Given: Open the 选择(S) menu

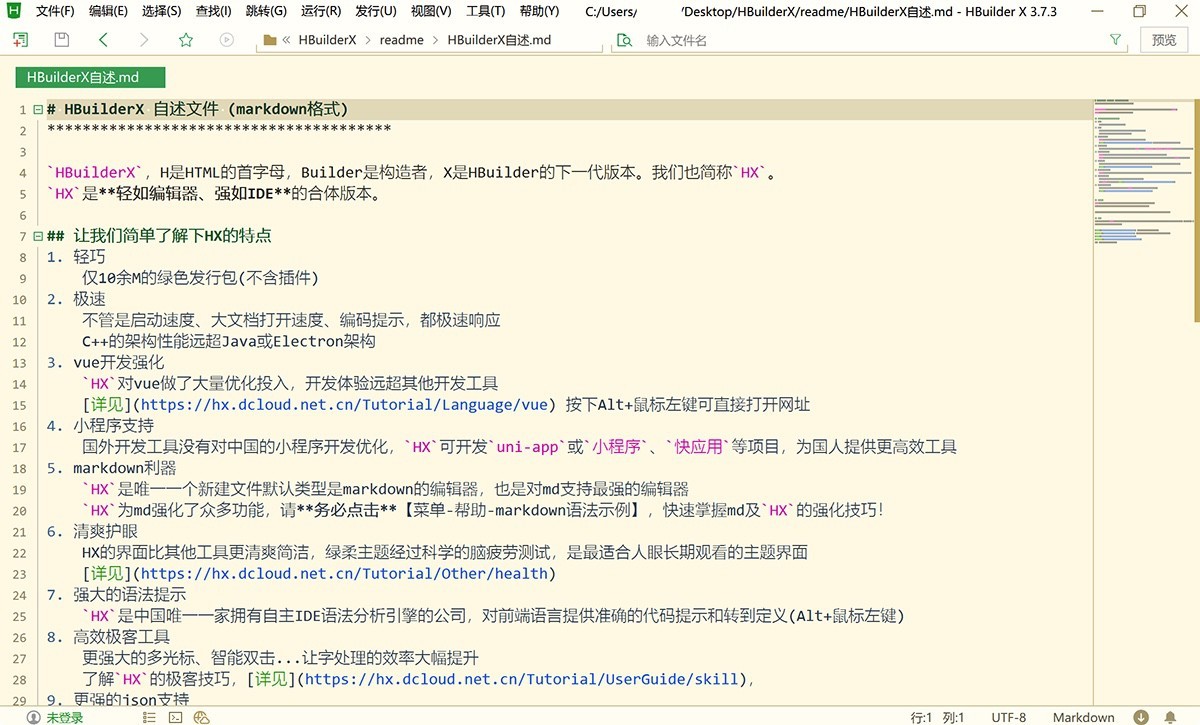Looking at the screenshot, I should click(161, 12).
